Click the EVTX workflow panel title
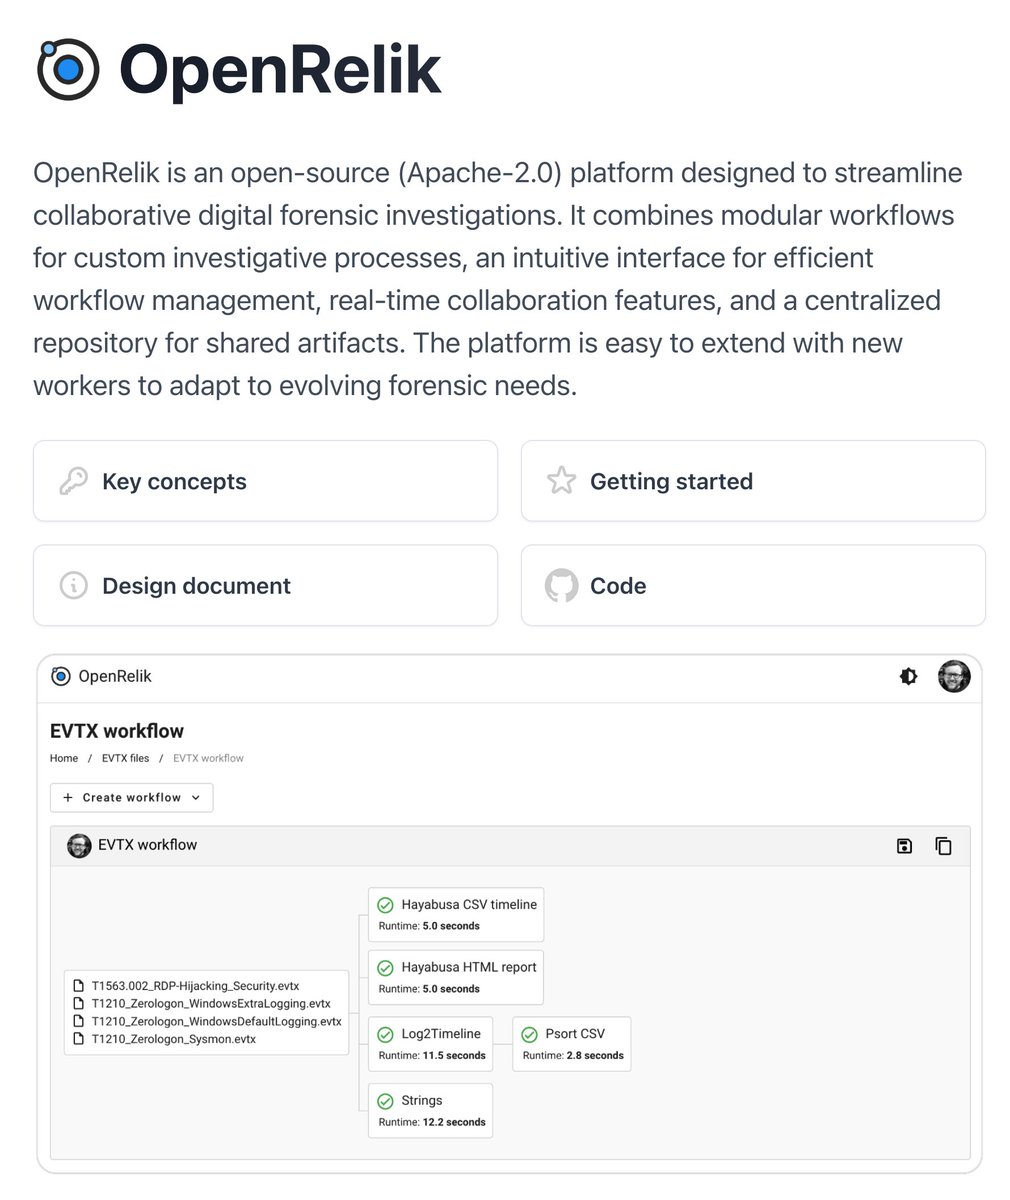The image size is (1010, 1200). (x=147, y=845)
